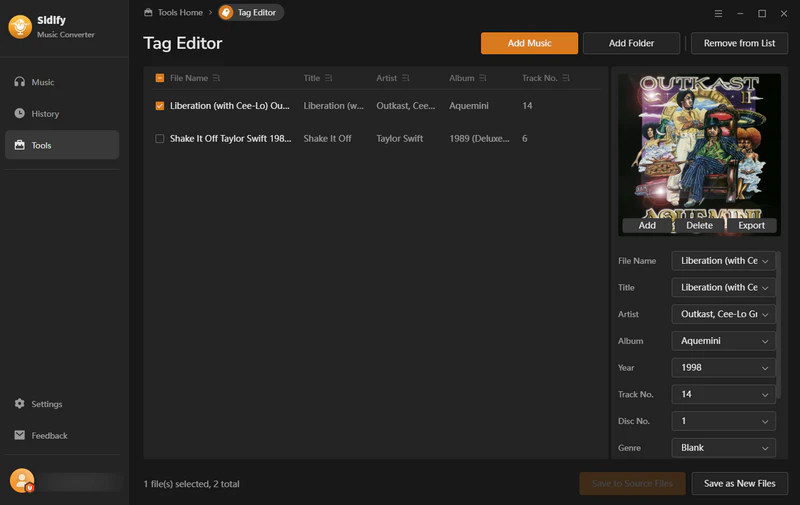Expand the Artist field dropdown
Viewport: 800px width, 505px height.
[x=723, y=314]
